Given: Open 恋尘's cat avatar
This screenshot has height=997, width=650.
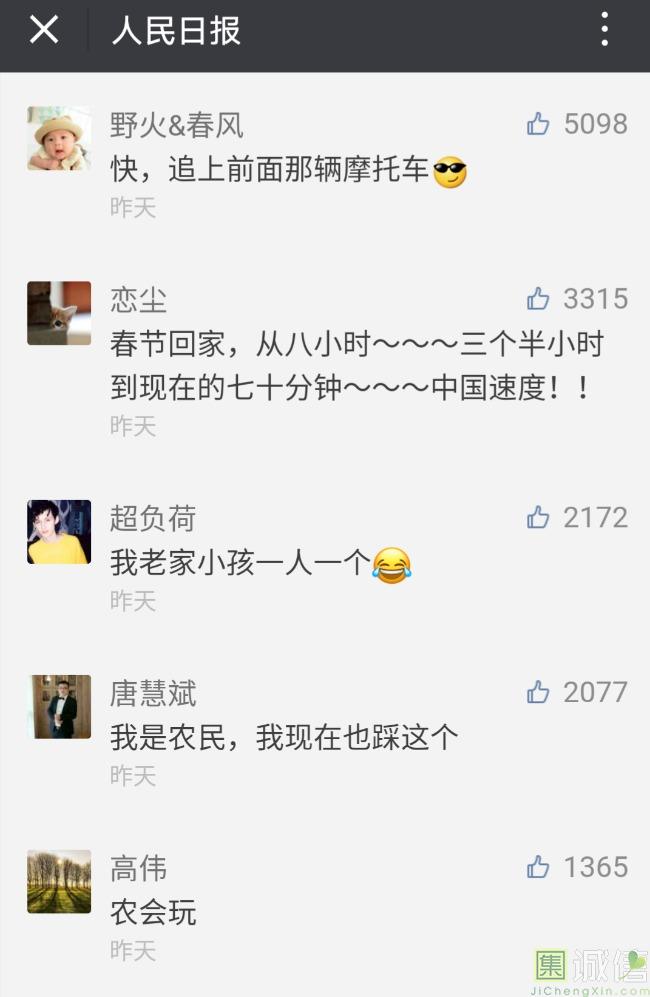Looking at the screenshot, I should (59, 313).
